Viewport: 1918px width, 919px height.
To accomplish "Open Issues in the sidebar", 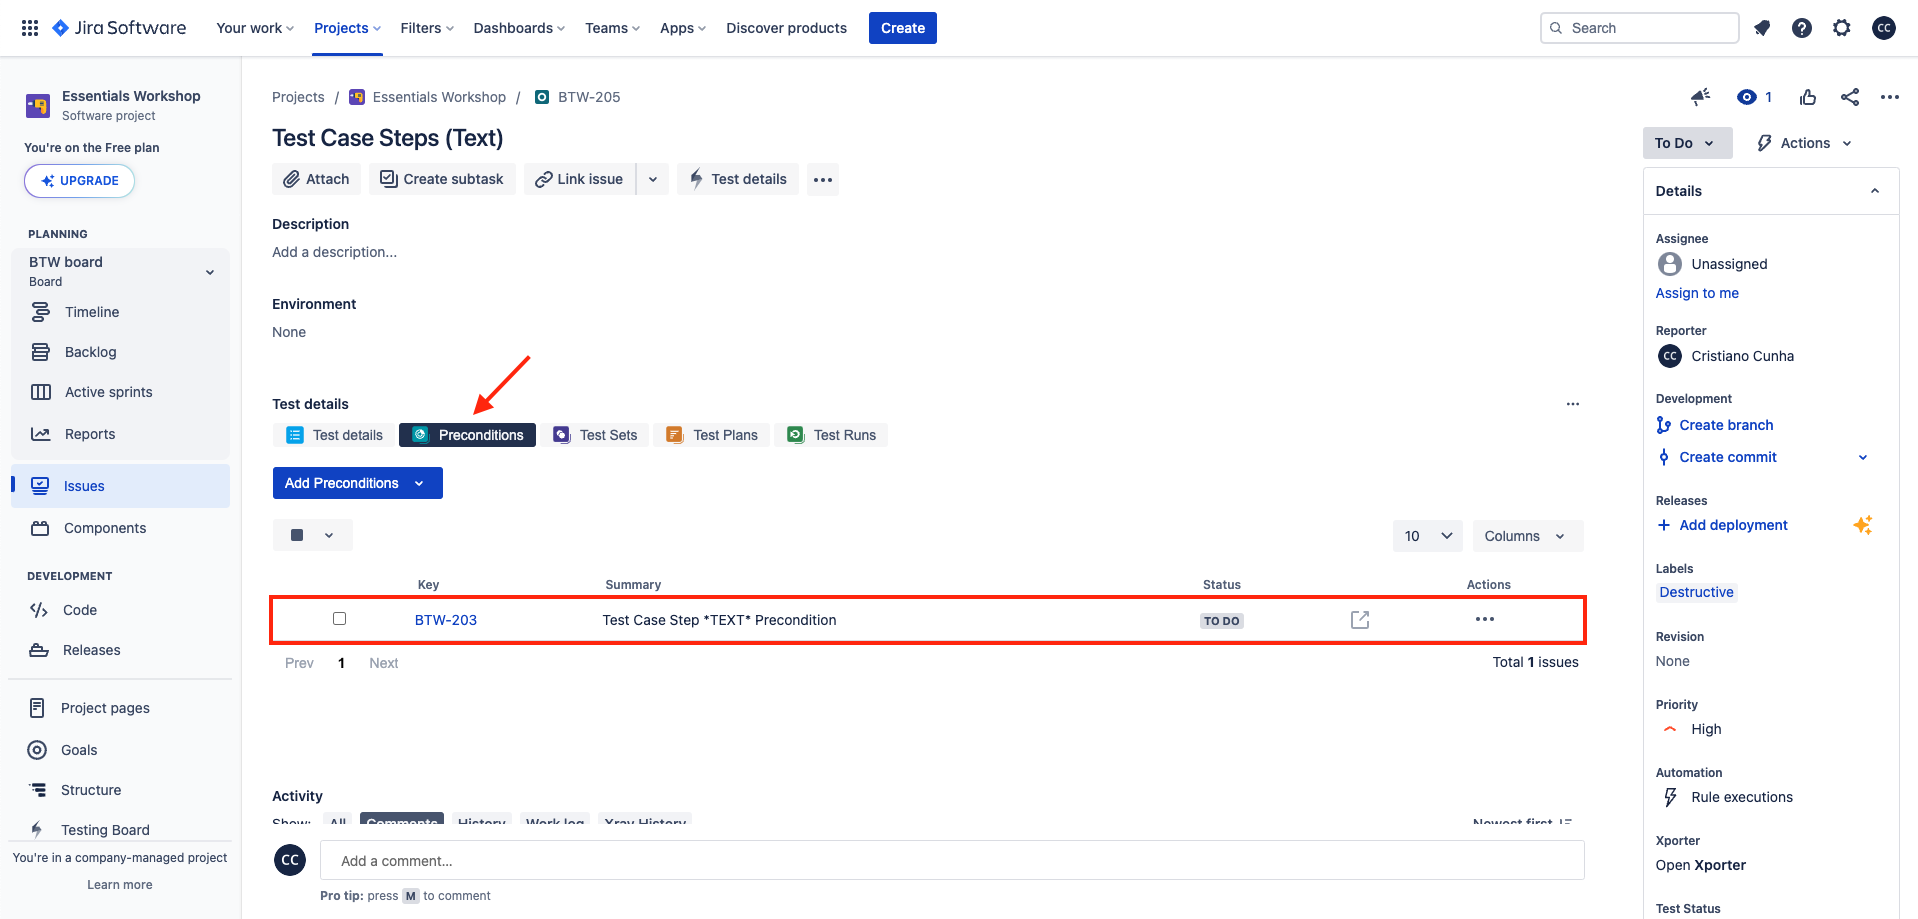I will click(120, 486).
